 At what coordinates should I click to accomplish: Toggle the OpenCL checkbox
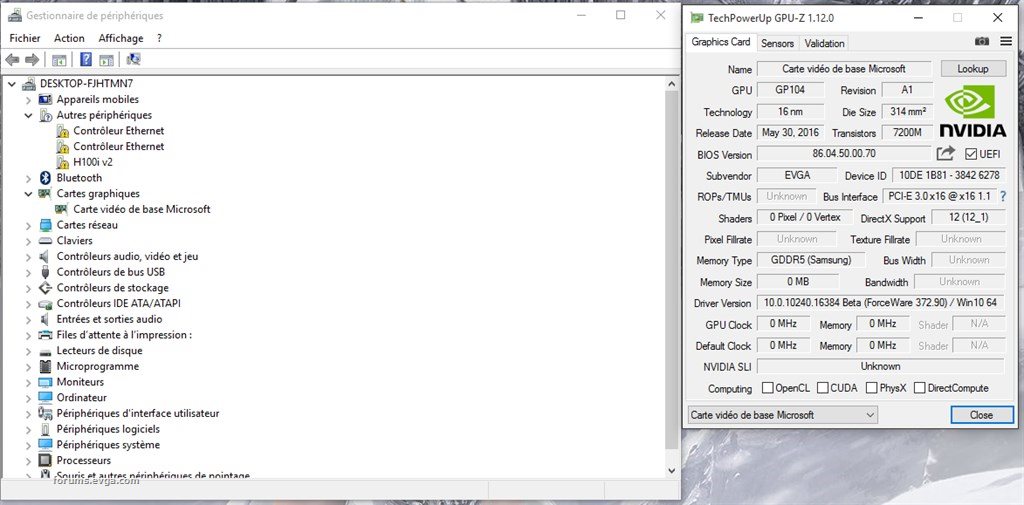[767, 388]
